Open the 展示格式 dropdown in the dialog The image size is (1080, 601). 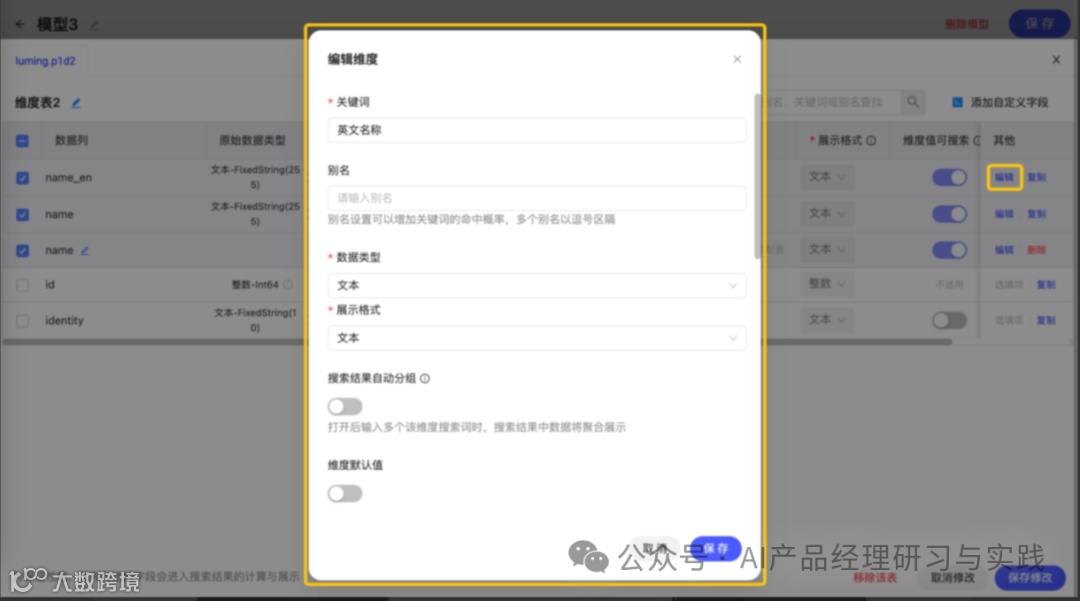click(537, 338)
